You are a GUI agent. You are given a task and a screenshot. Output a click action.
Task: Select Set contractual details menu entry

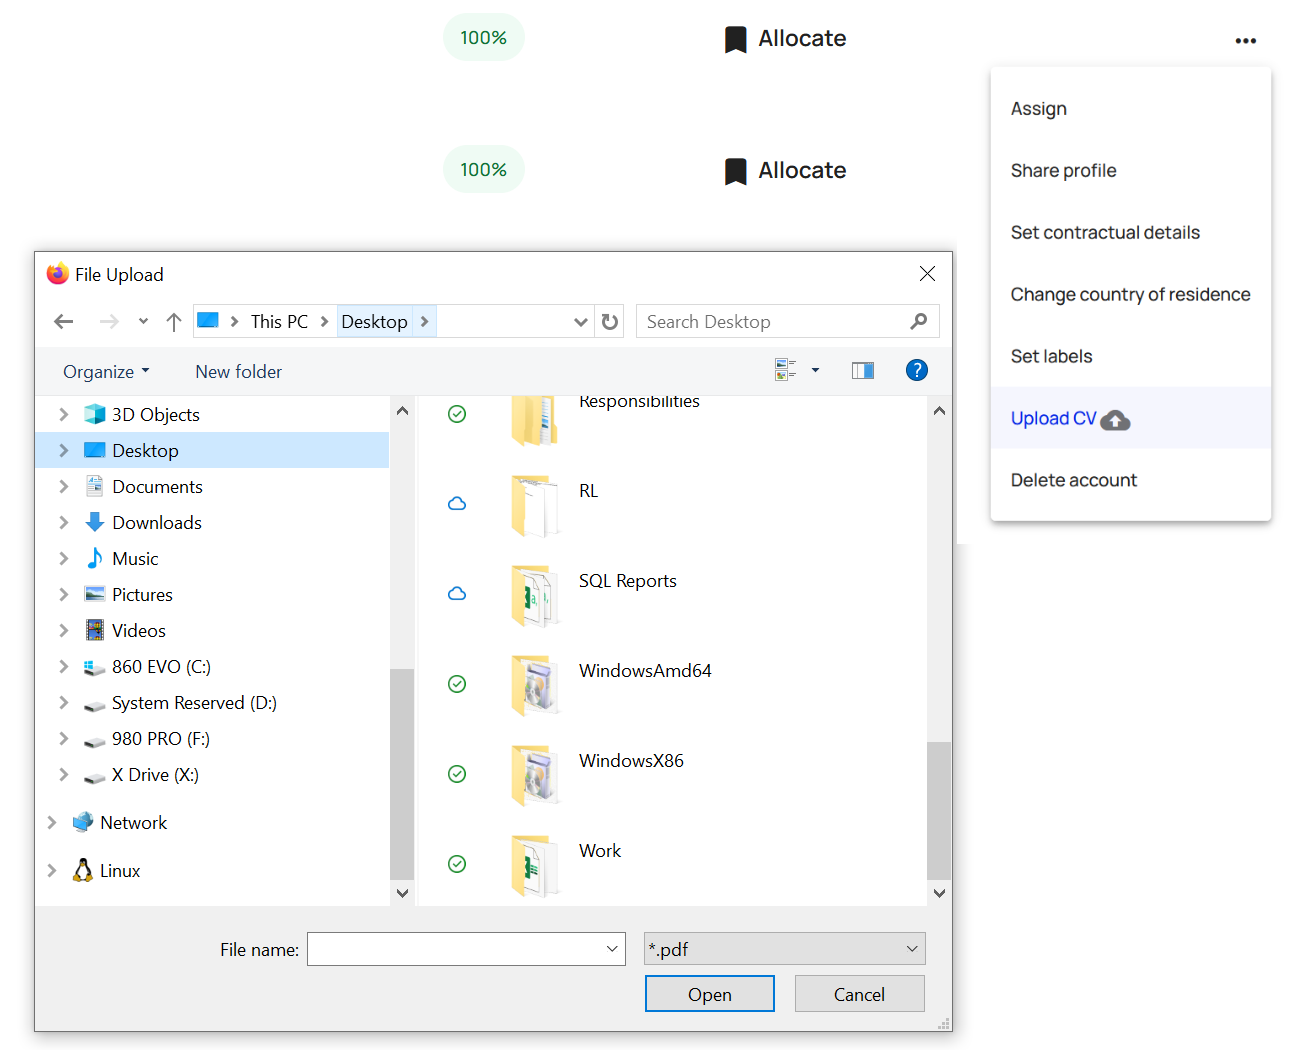(x=1130, y=233)
